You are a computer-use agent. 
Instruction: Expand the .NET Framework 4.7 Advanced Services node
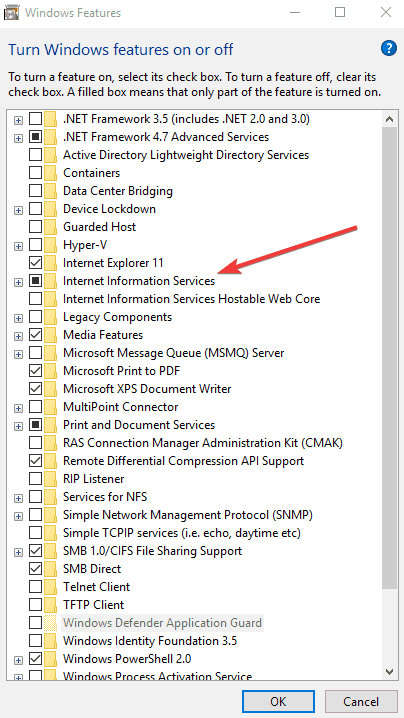click(18, 138)
